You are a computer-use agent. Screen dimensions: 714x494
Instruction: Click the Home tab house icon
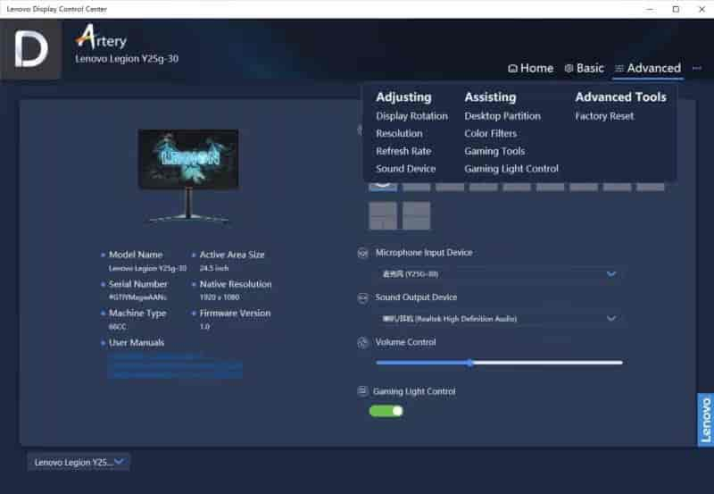[x=513, y=68]
